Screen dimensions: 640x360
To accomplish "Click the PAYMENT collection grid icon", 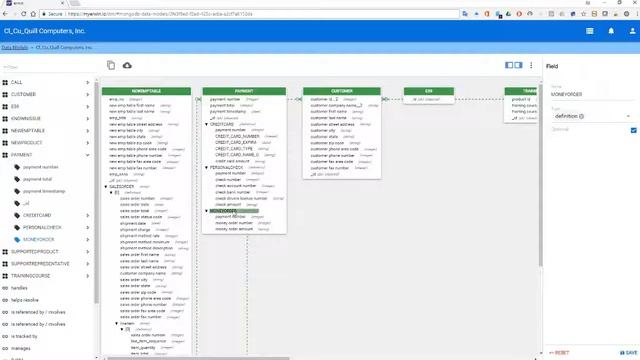I will point(5,155).
